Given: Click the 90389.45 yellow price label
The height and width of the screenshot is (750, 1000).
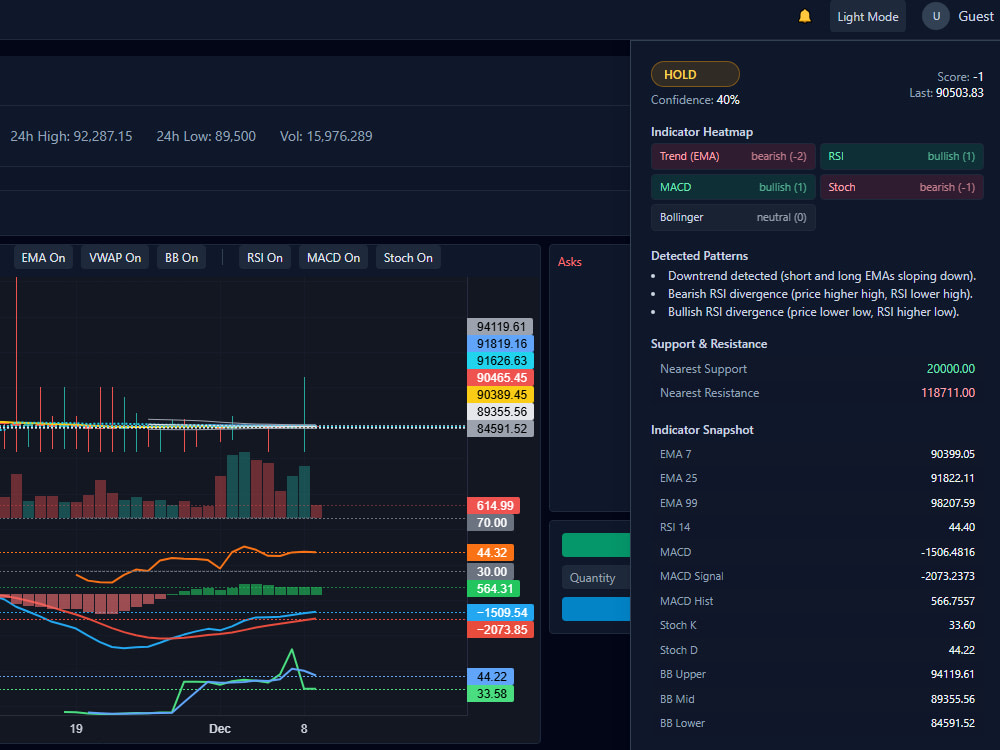Looking at the screenshot, I should tap(501, 395).
